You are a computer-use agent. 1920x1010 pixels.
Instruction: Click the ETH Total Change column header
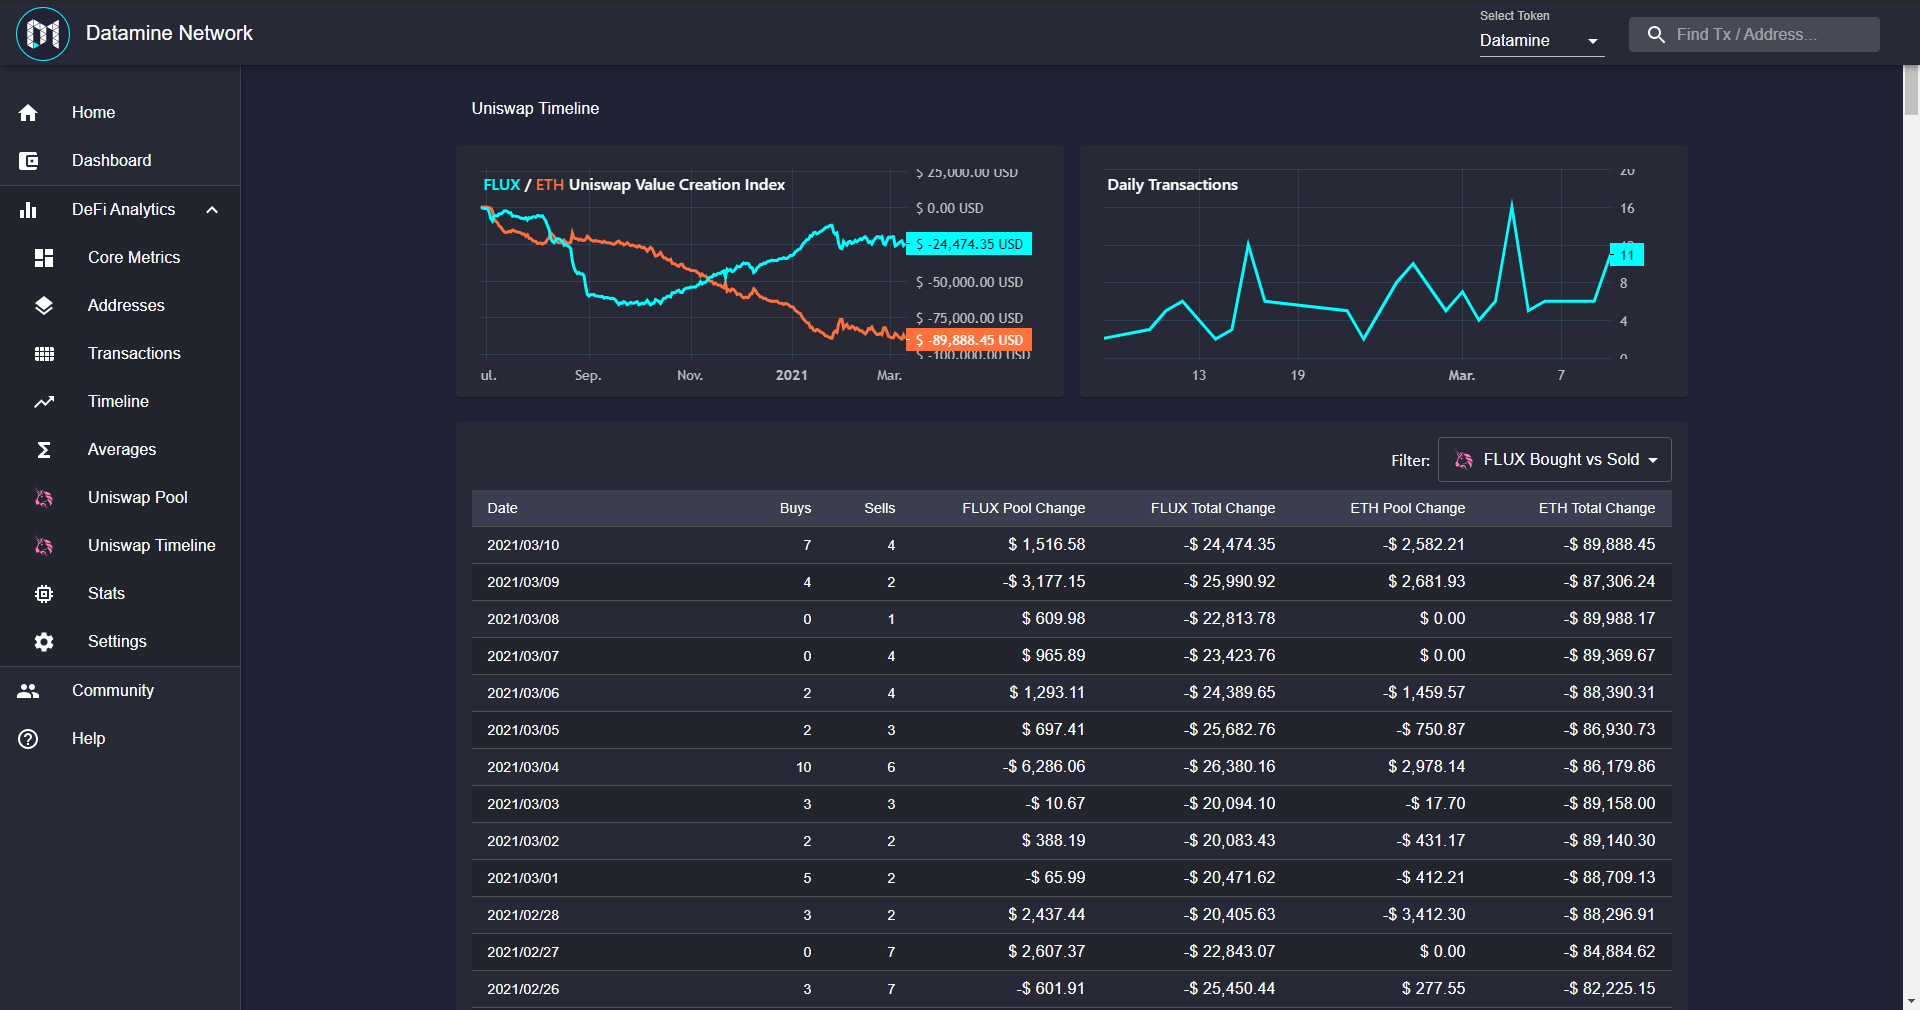click(1596, 509)
